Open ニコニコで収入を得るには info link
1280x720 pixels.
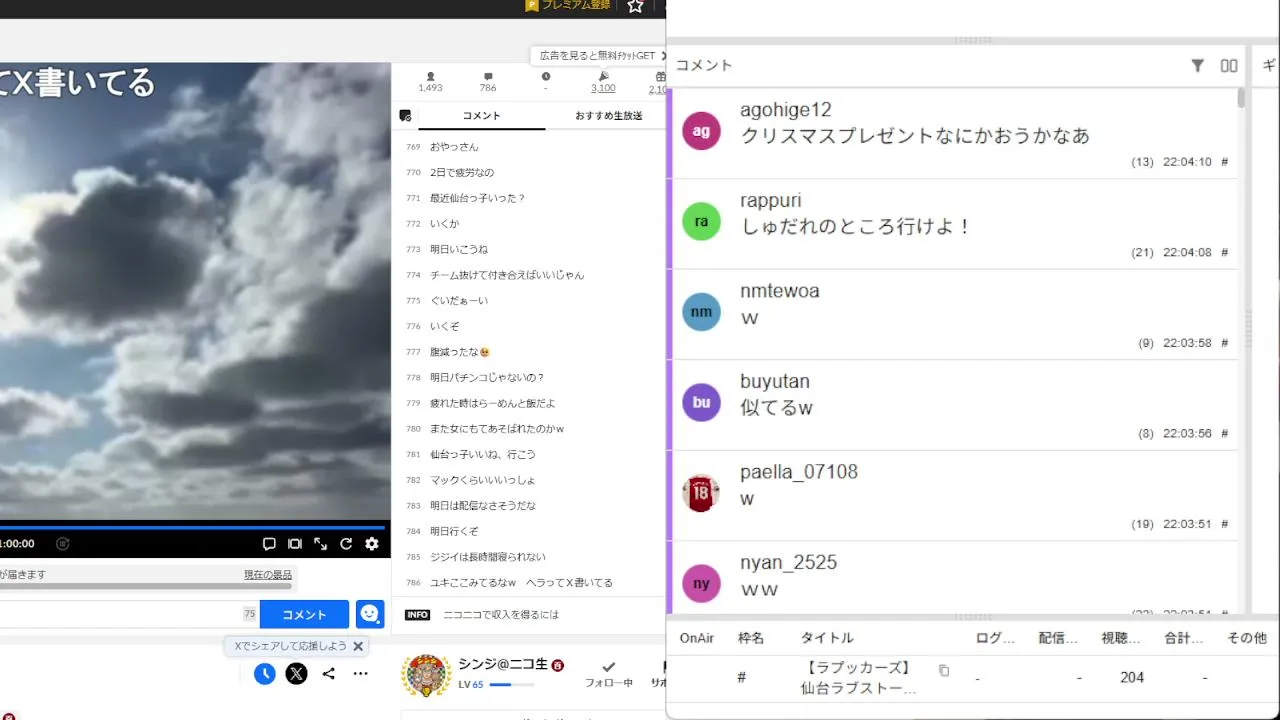(501, 615)
